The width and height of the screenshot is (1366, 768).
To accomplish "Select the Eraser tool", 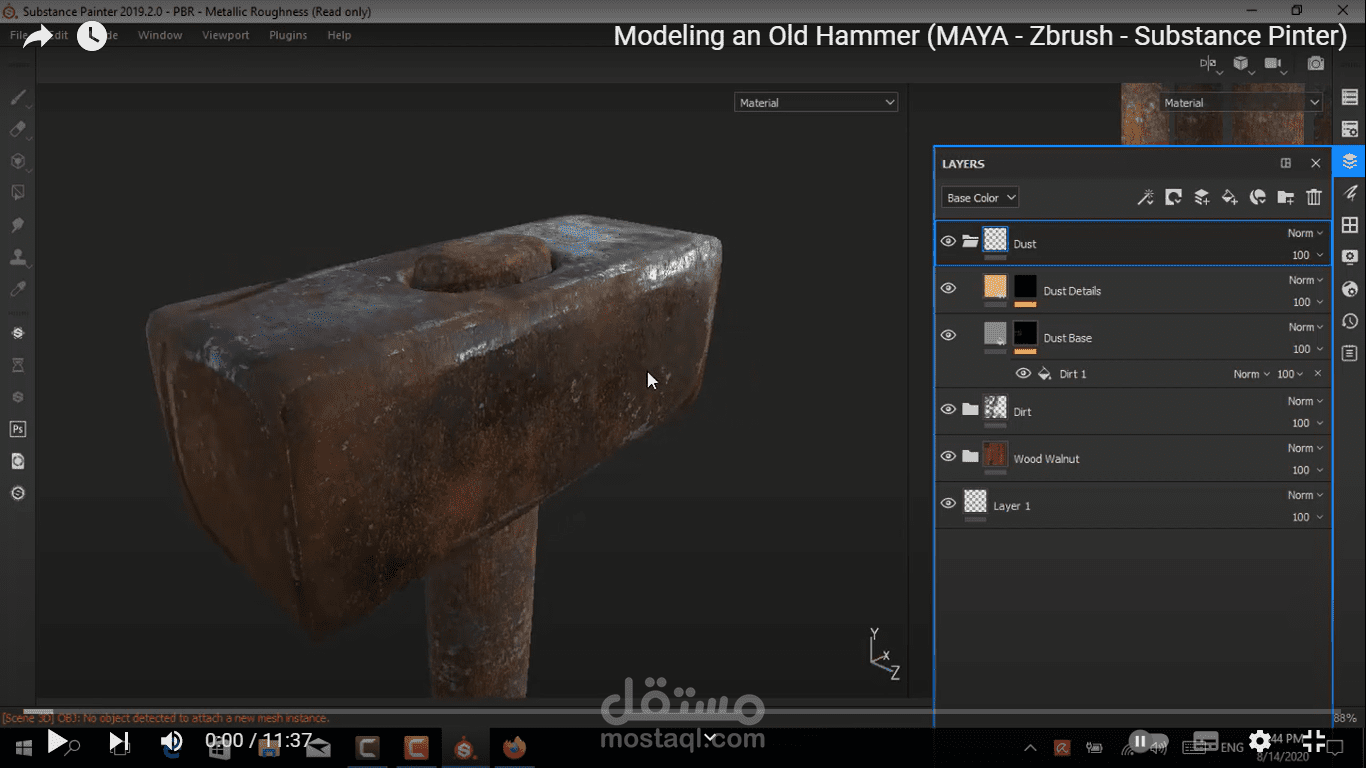I will (17, 129).
